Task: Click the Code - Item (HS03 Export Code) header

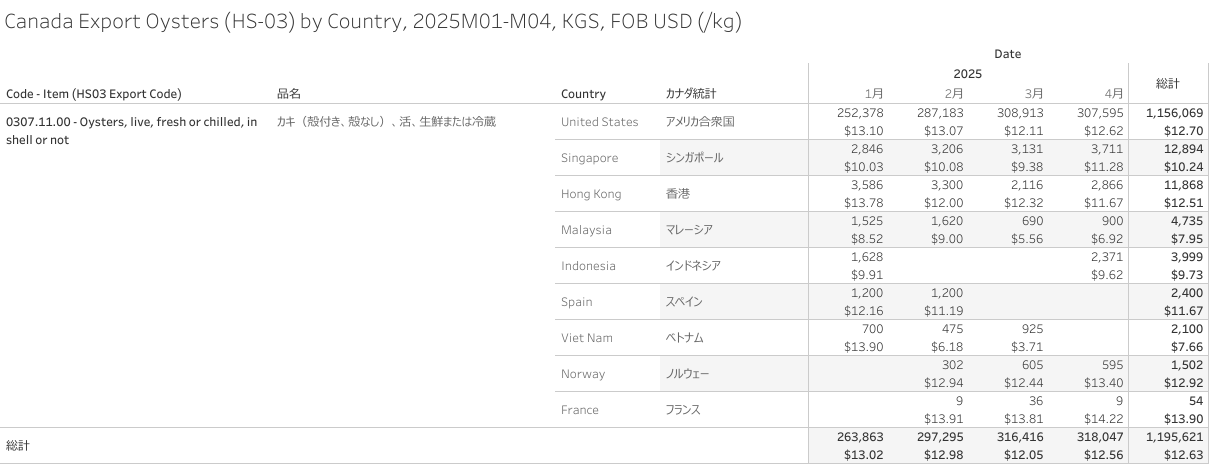Action: click(x=94, y=94)
